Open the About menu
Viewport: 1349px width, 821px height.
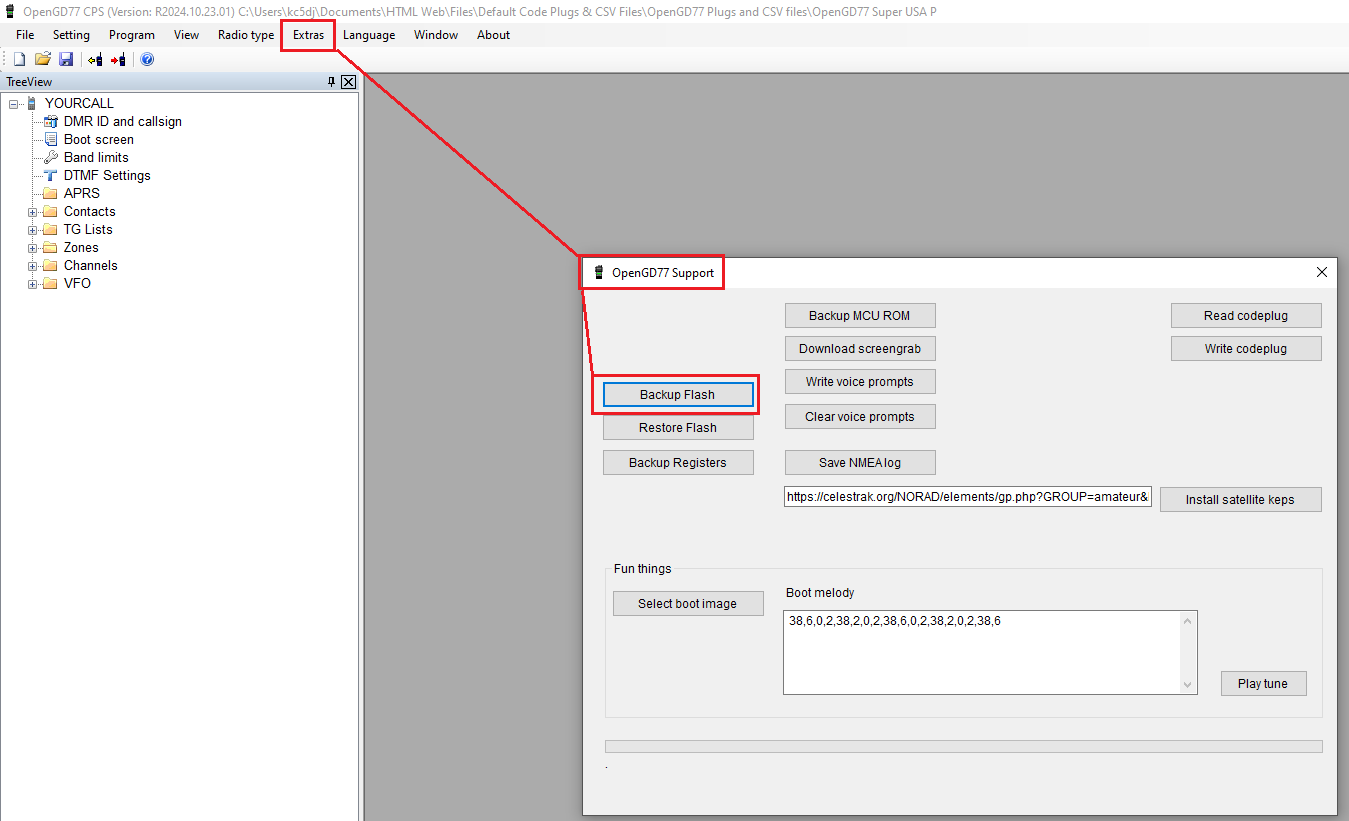point(493,35)
